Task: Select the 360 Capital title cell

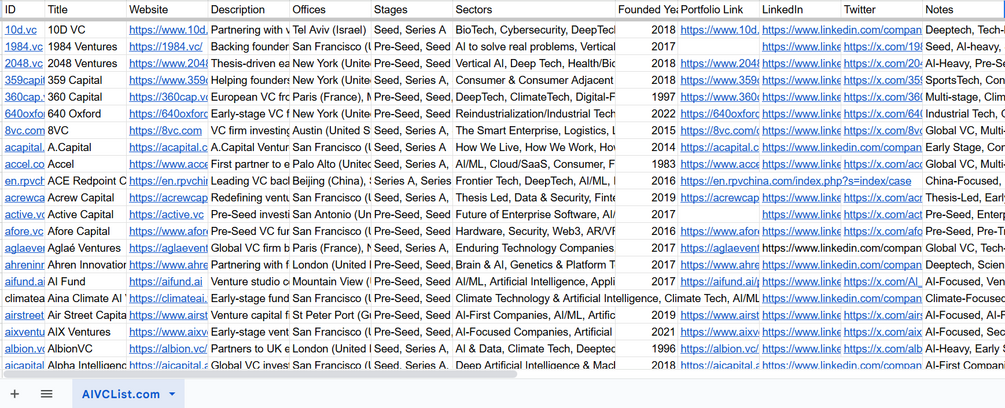Action: [85, 97]
